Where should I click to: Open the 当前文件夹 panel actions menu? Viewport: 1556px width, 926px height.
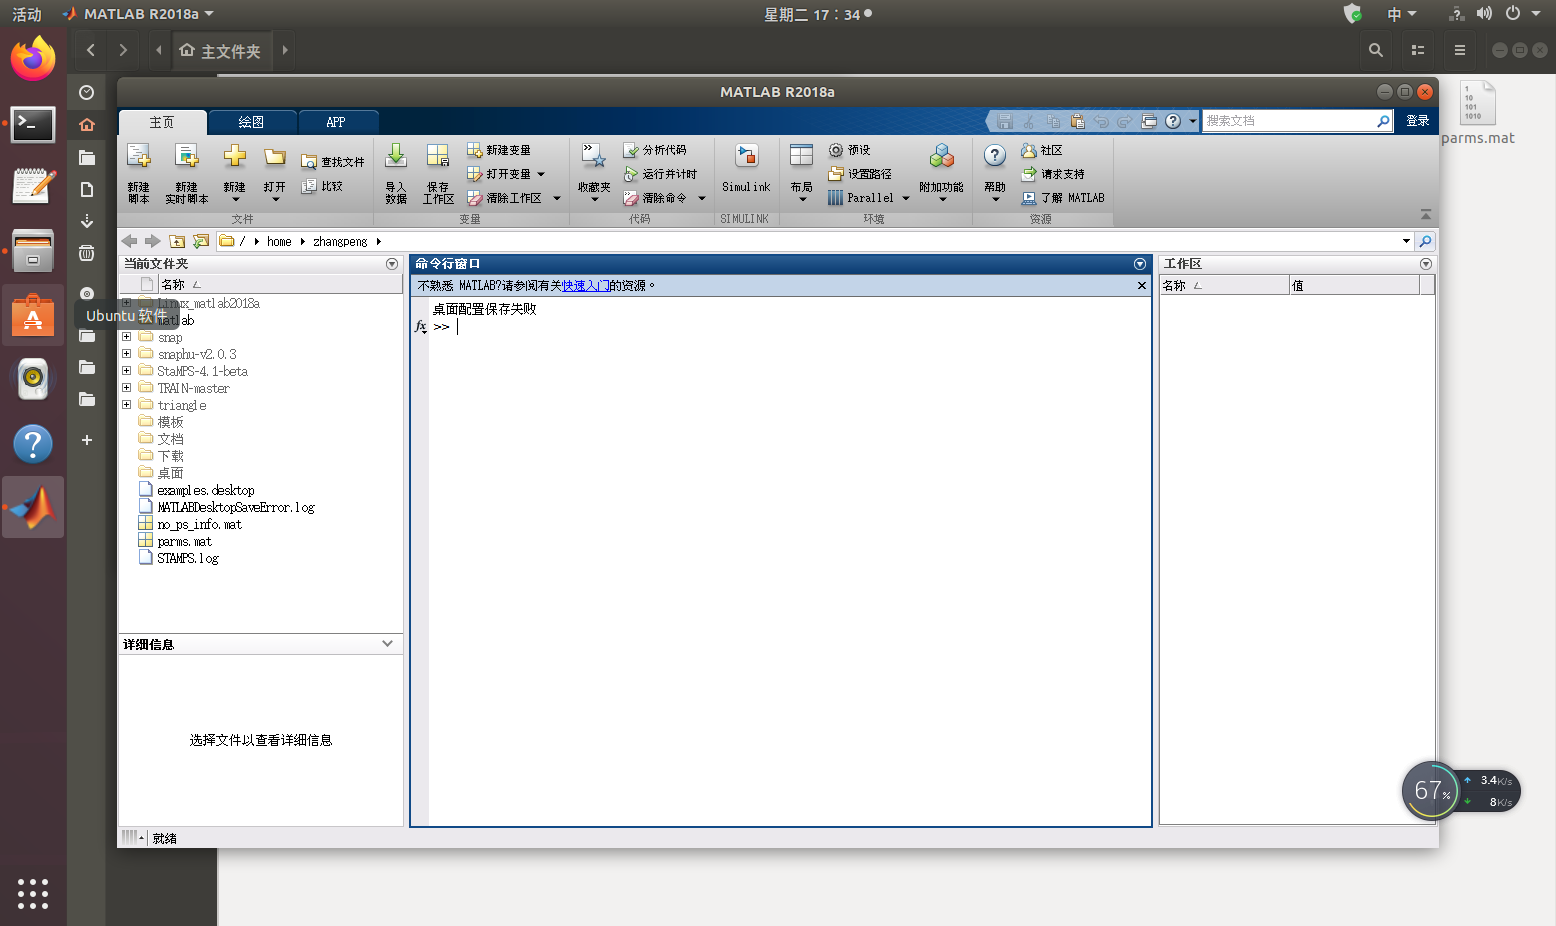(392, 264)
